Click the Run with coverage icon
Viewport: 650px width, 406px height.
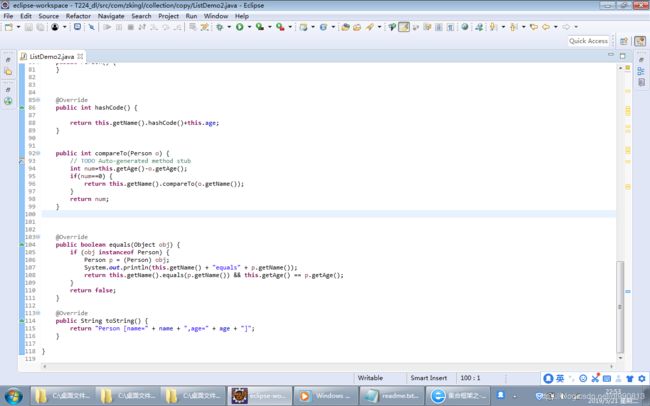[260, 27]
